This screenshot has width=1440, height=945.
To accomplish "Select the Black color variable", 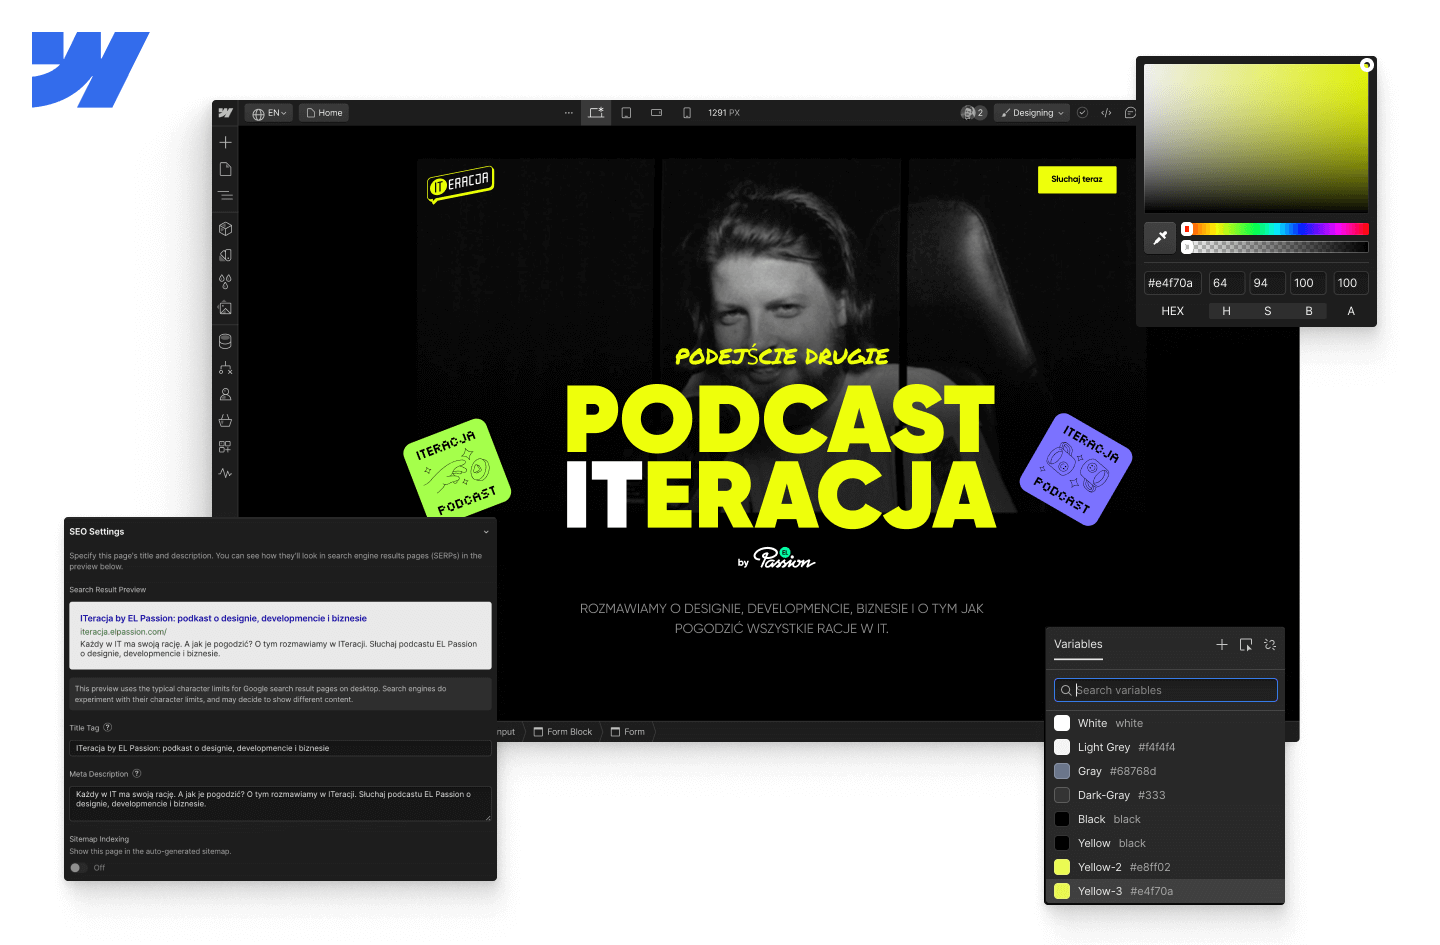I will pyautogui.click(x=1165, y=819).
